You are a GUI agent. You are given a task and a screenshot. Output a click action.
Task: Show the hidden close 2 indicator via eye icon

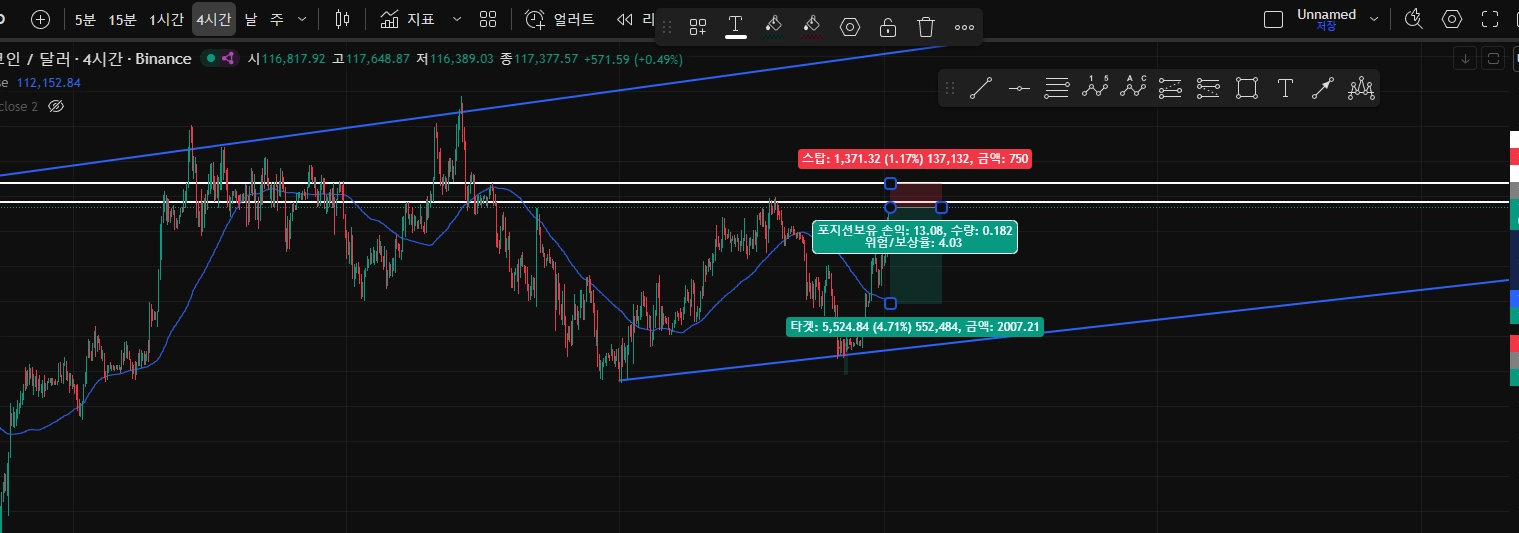tap(56, 106)
